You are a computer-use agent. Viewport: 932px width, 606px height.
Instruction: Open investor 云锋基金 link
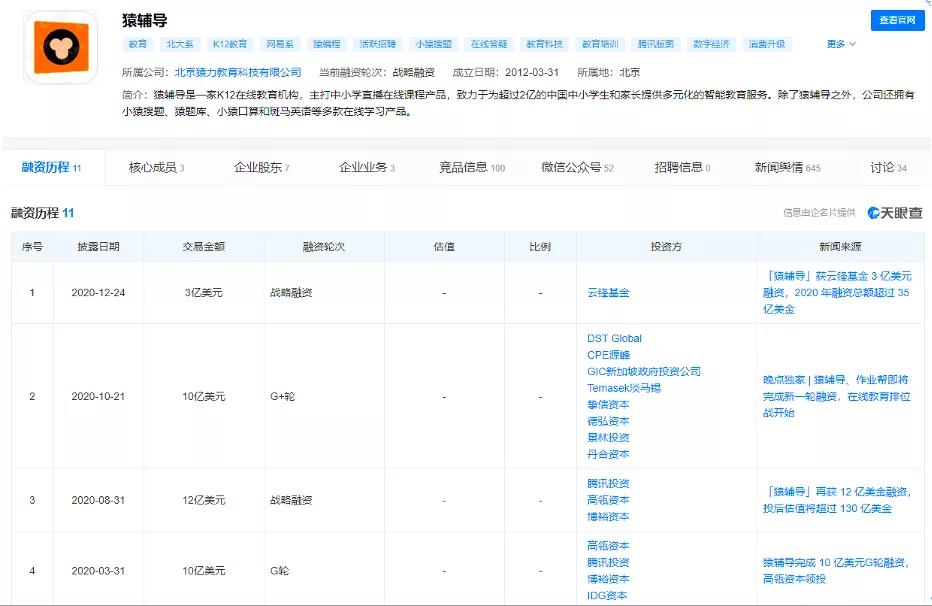608,292
